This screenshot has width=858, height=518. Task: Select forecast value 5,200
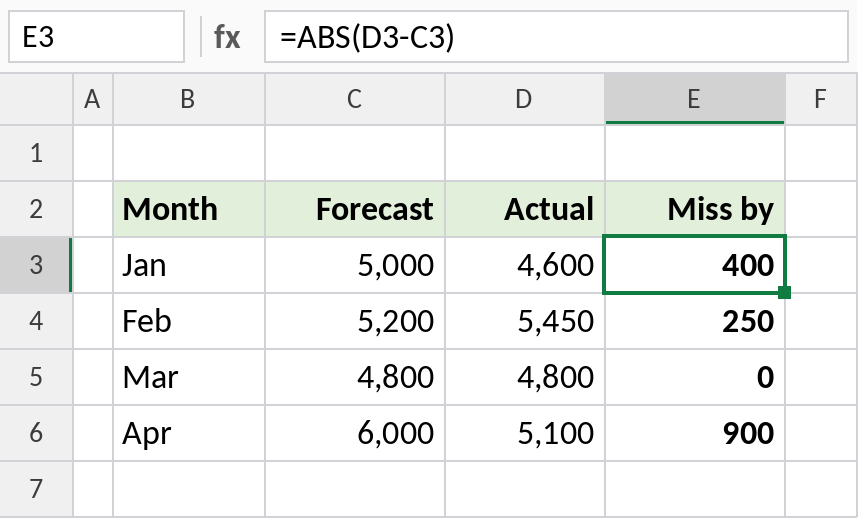coord(355,321)
